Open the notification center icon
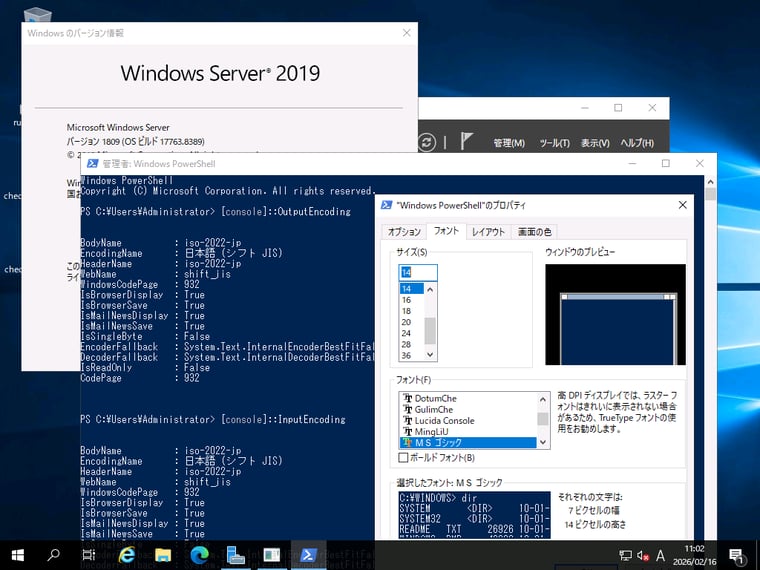Screen dimensions: 760x570 click(x=737, y=556)
